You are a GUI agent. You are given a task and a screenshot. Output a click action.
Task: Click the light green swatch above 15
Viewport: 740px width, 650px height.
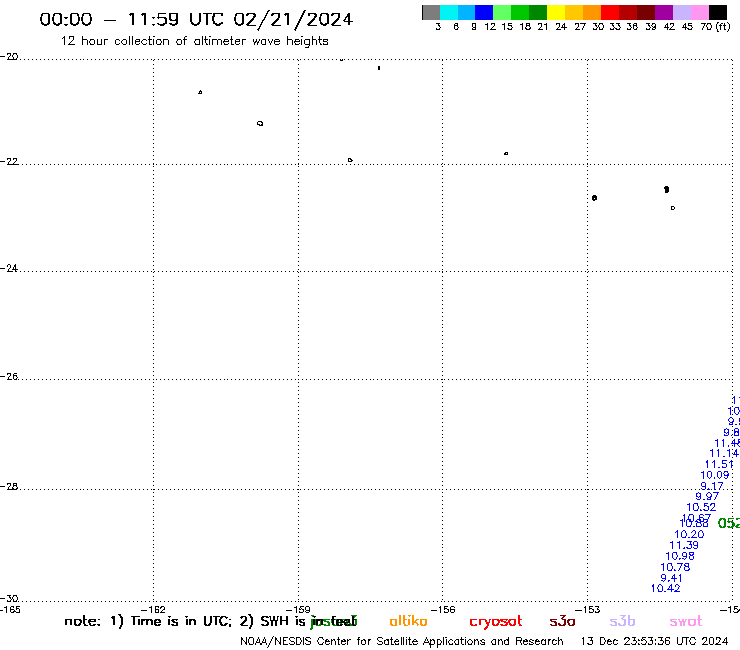[502, 12]
